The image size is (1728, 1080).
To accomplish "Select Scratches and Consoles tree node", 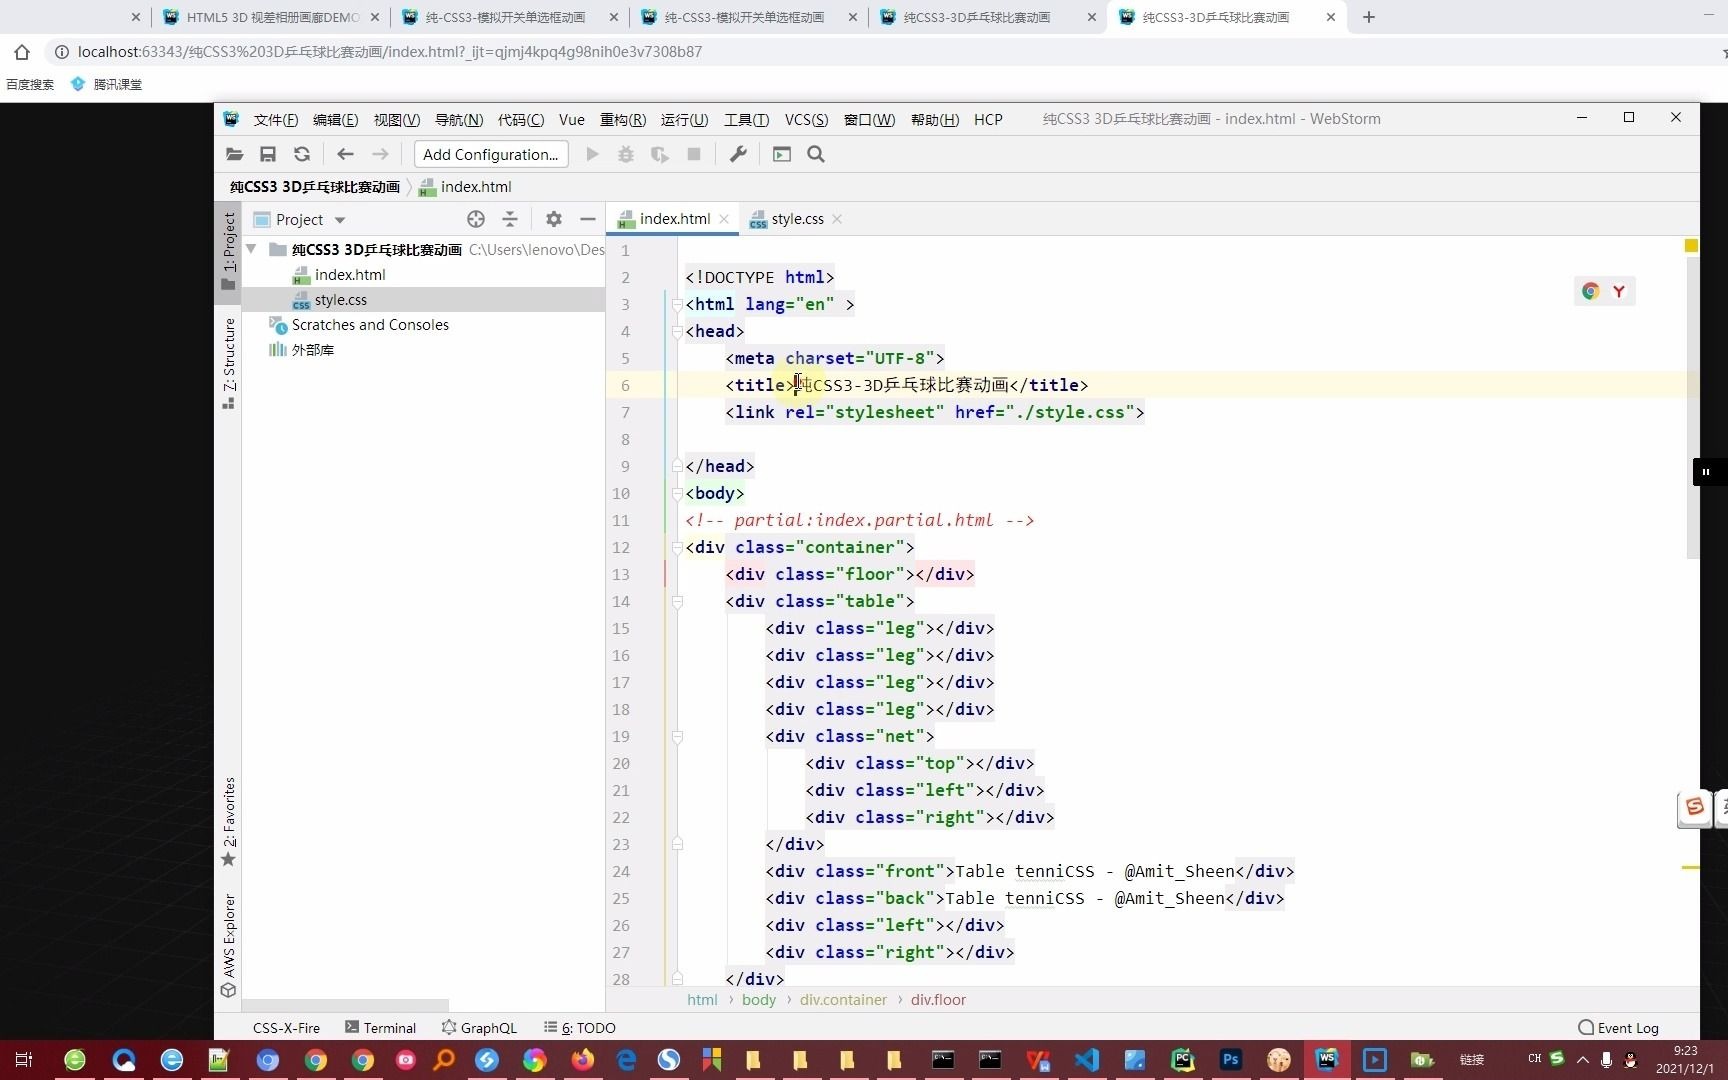I will [x=370, y=325].
